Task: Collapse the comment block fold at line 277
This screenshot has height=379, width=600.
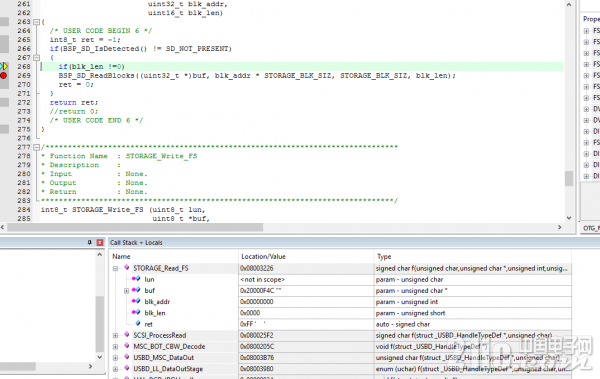Action: point(36,147)
